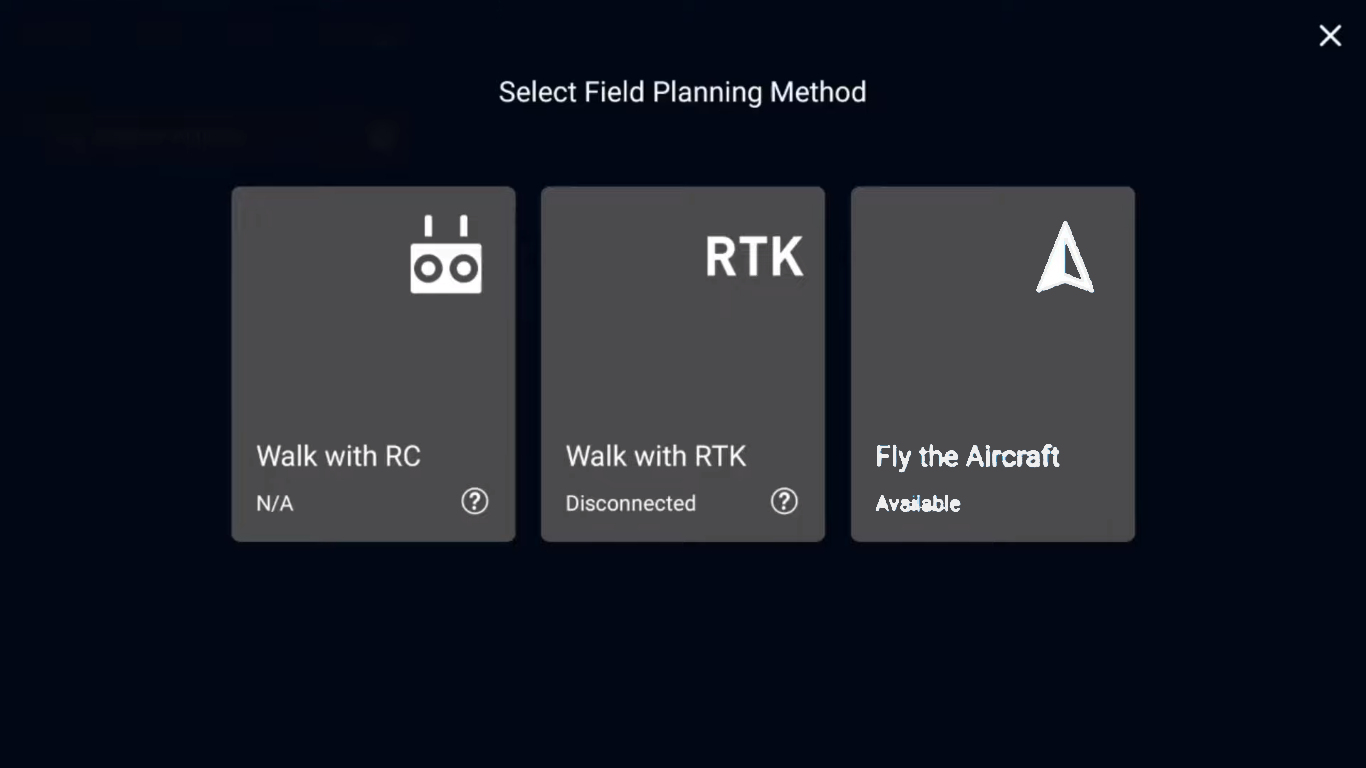Click the RTK logo icon
This screenshot has width=1366, height=768.
coord(754,257)
